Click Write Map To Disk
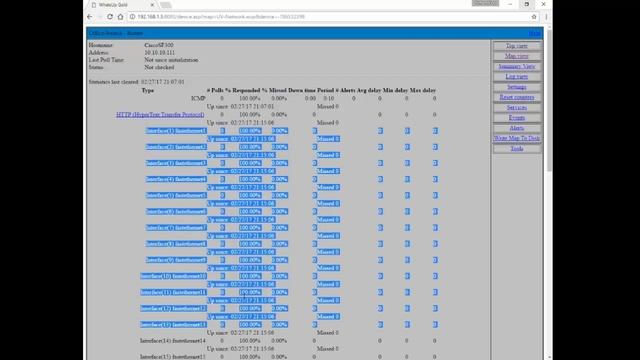 click(x=517, y=138)
